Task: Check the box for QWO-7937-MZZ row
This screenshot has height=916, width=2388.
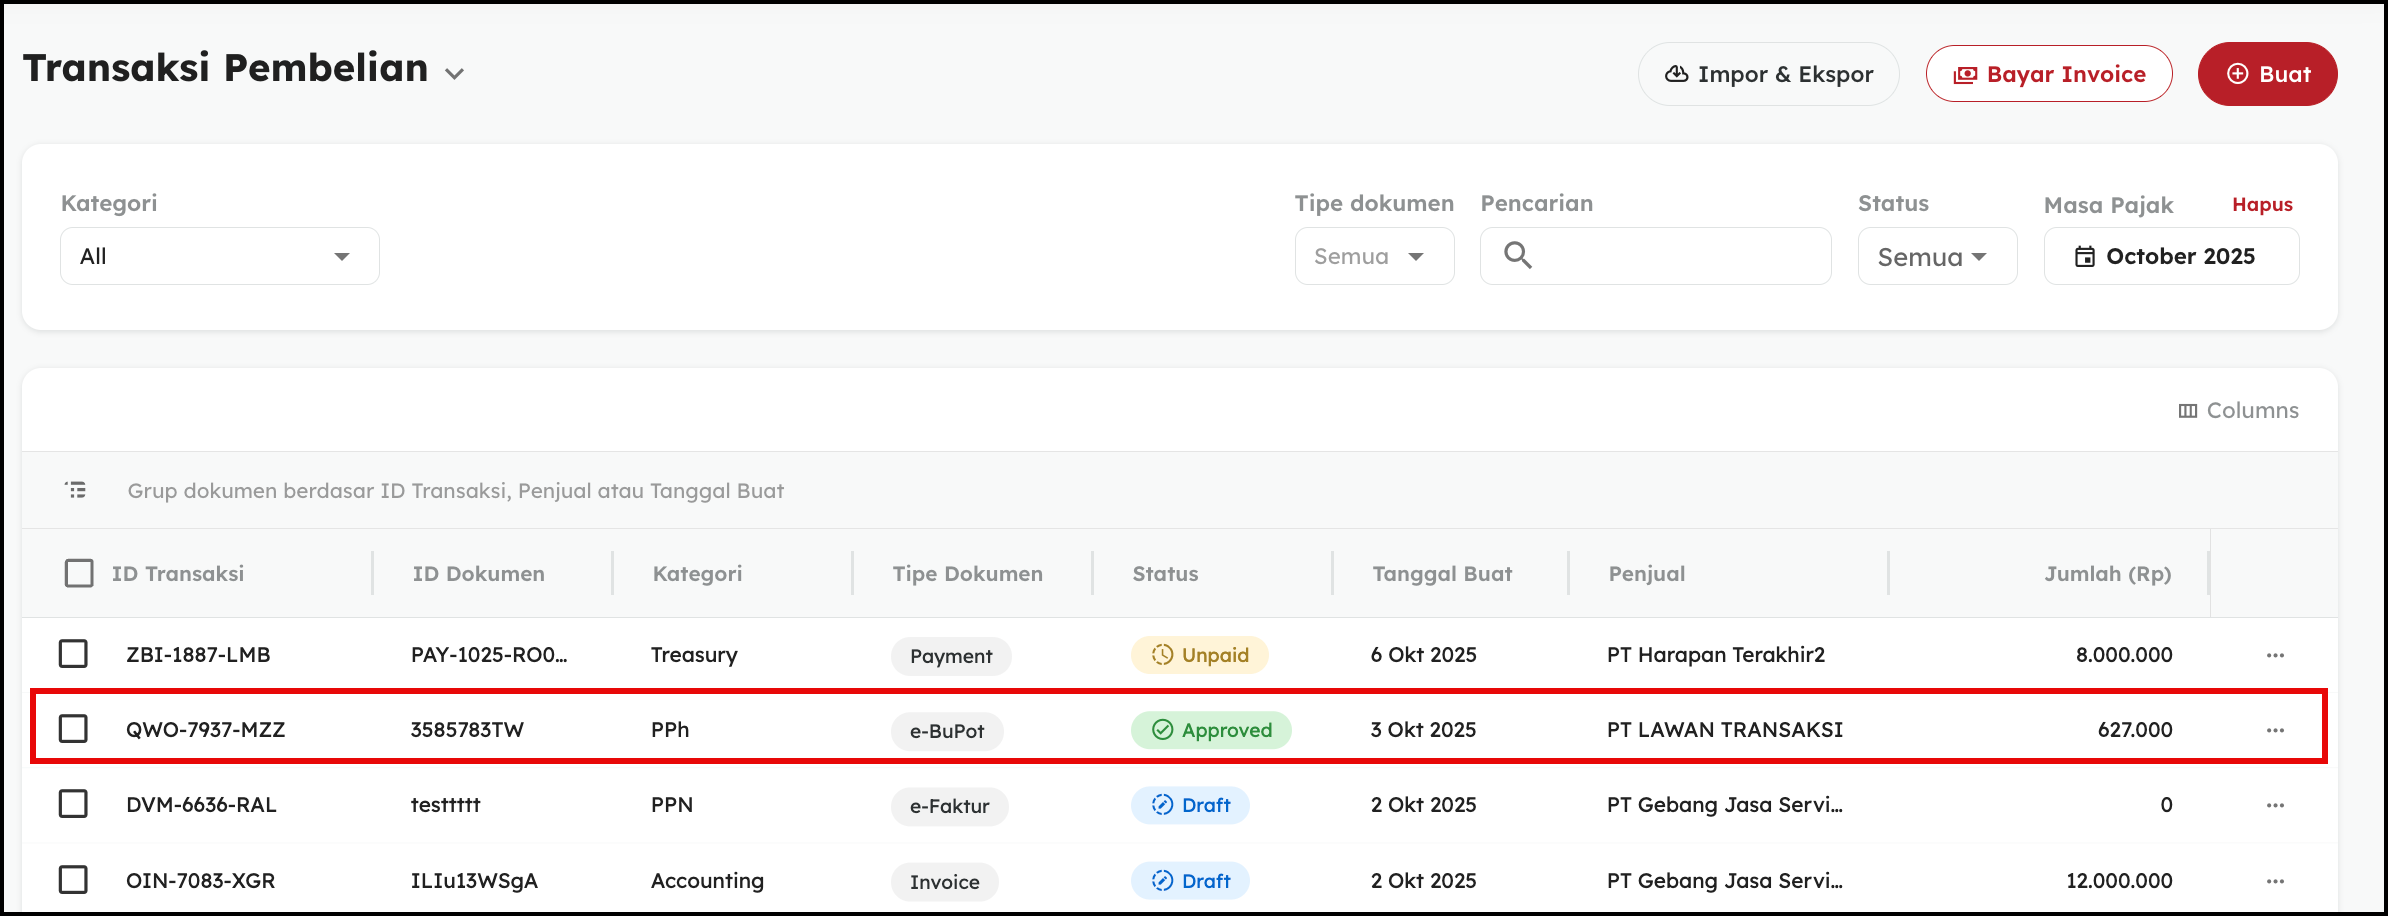Action: [x=73, y=729]
